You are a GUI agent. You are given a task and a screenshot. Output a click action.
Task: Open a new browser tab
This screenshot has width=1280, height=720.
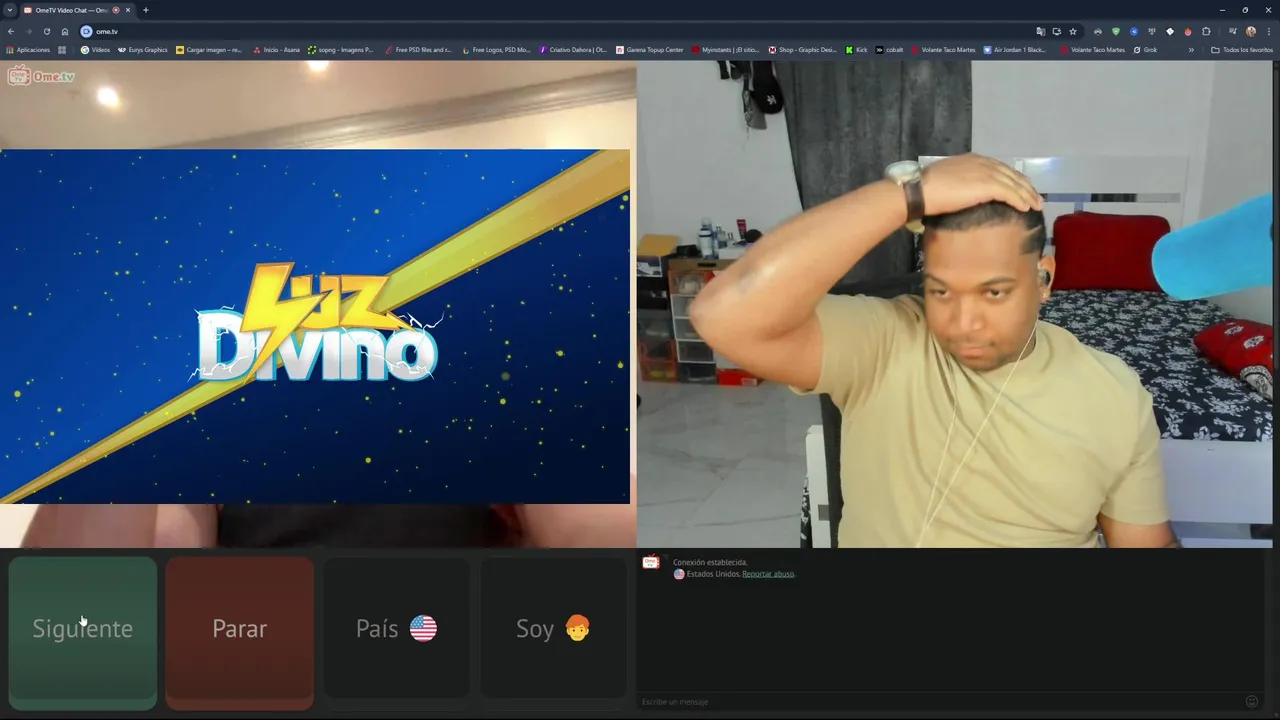[x=146, y=10]
